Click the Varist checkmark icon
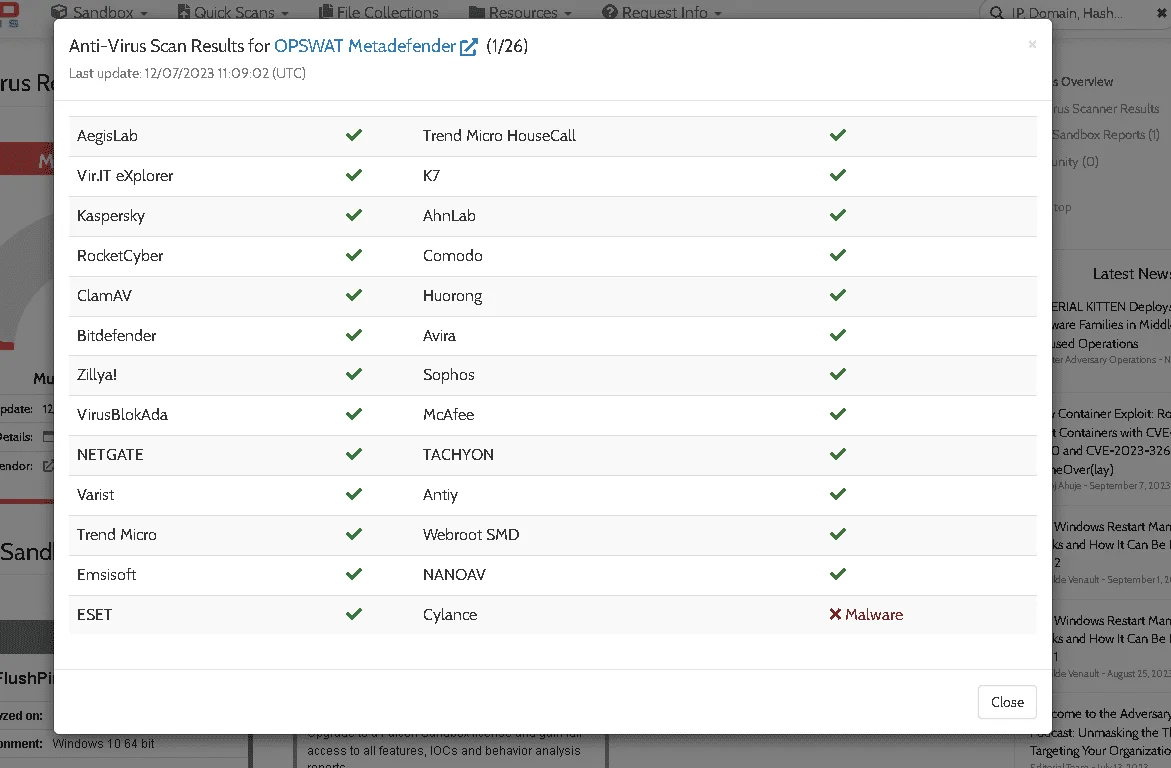This screenshot has width=1171, height=768. tap(354, 494)
